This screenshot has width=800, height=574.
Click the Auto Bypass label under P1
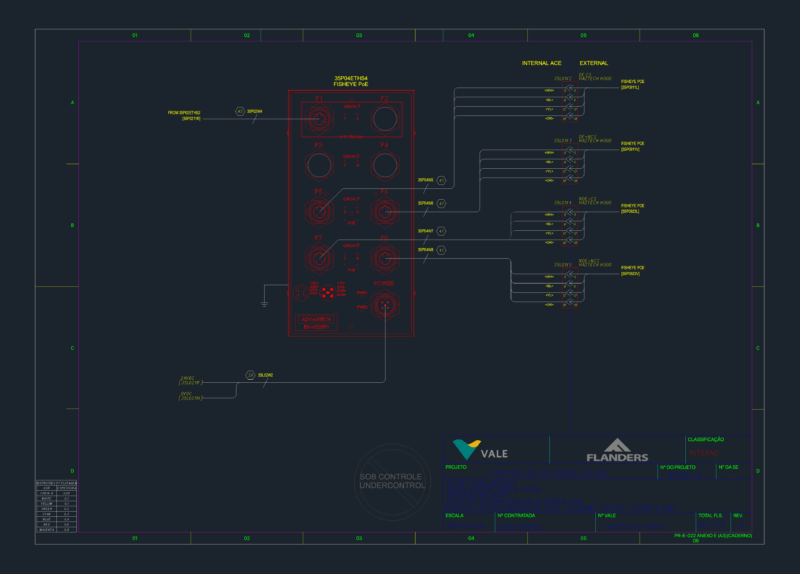pyautogui.click(x=351, y=137)
